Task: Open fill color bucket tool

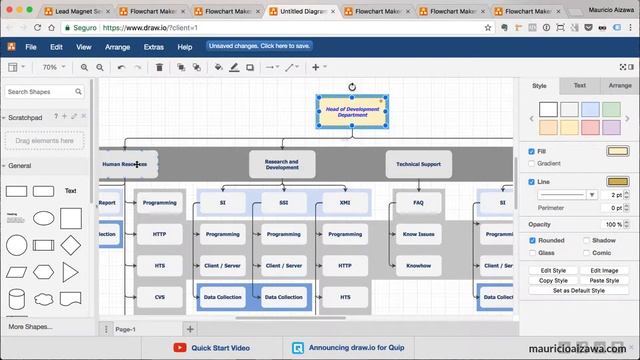Action: (218, 67)
